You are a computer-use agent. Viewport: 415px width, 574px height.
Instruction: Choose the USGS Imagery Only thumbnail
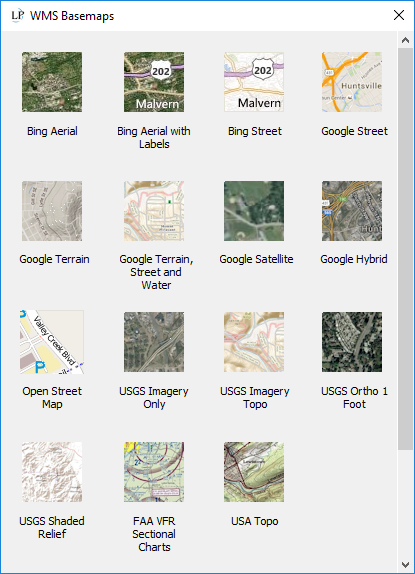tap(154, 342)
